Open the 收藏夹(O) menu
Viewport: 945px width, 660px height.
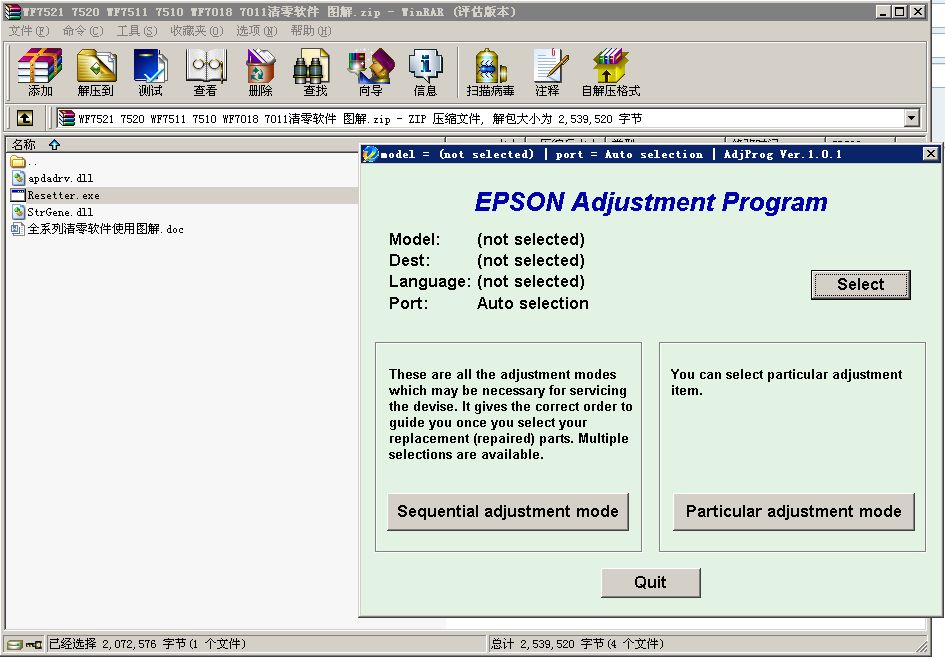[196, 31]
